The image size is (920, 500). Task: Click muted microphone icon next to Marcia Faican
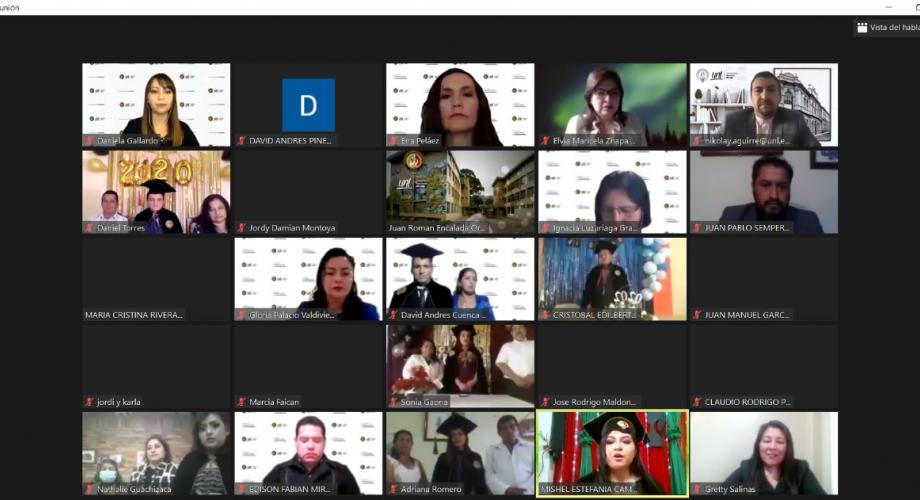(241, 402)
